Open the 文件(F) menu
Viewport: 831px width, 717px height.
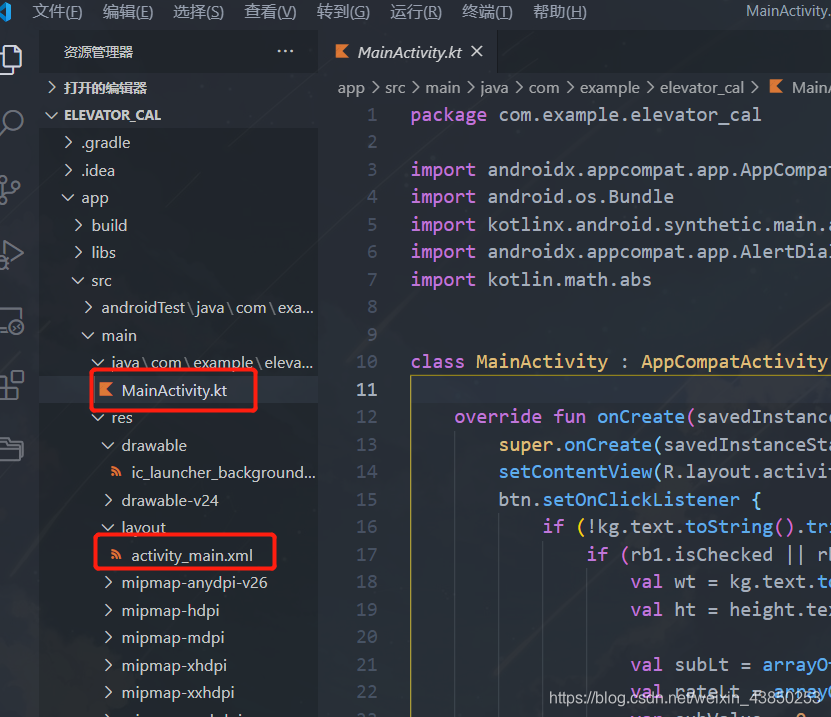coord(57,12)
